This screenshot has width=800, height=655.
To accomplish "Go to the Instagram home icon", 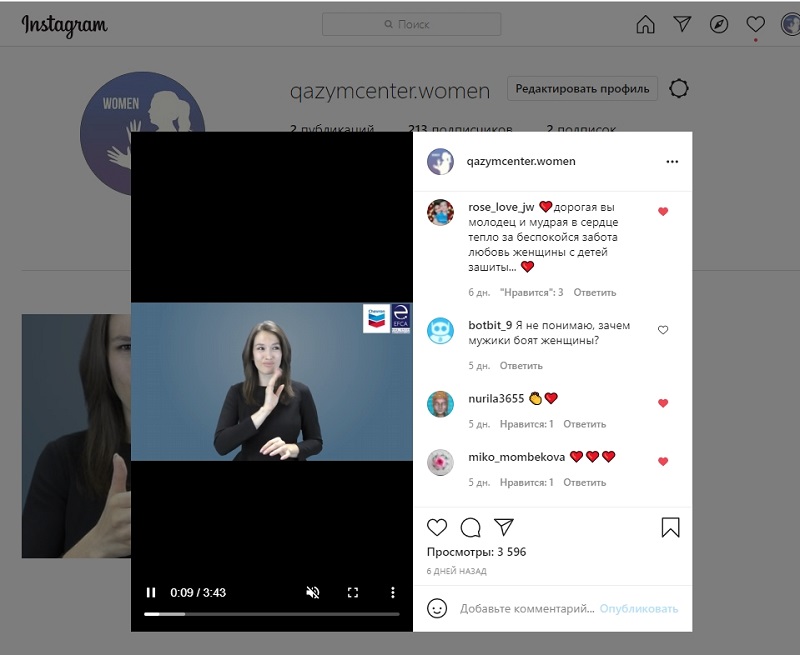I will (x=646, y=25).
